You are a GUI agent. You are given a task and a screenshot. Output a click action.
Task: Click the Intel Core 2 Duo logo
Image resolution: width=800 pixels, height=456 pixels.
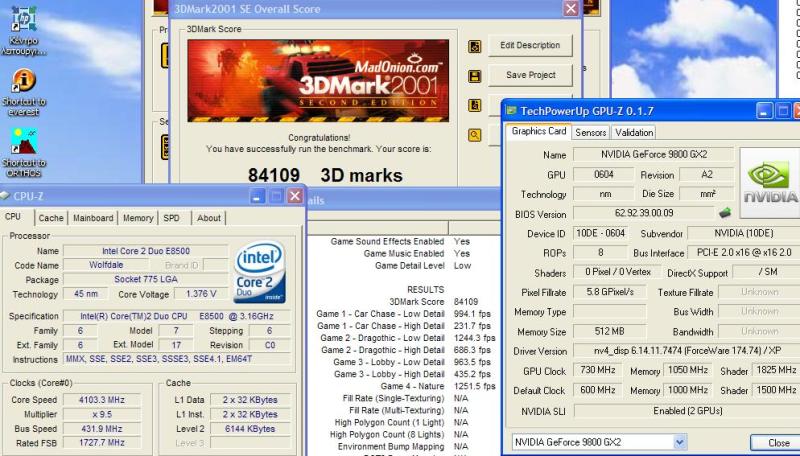(259, 272)
